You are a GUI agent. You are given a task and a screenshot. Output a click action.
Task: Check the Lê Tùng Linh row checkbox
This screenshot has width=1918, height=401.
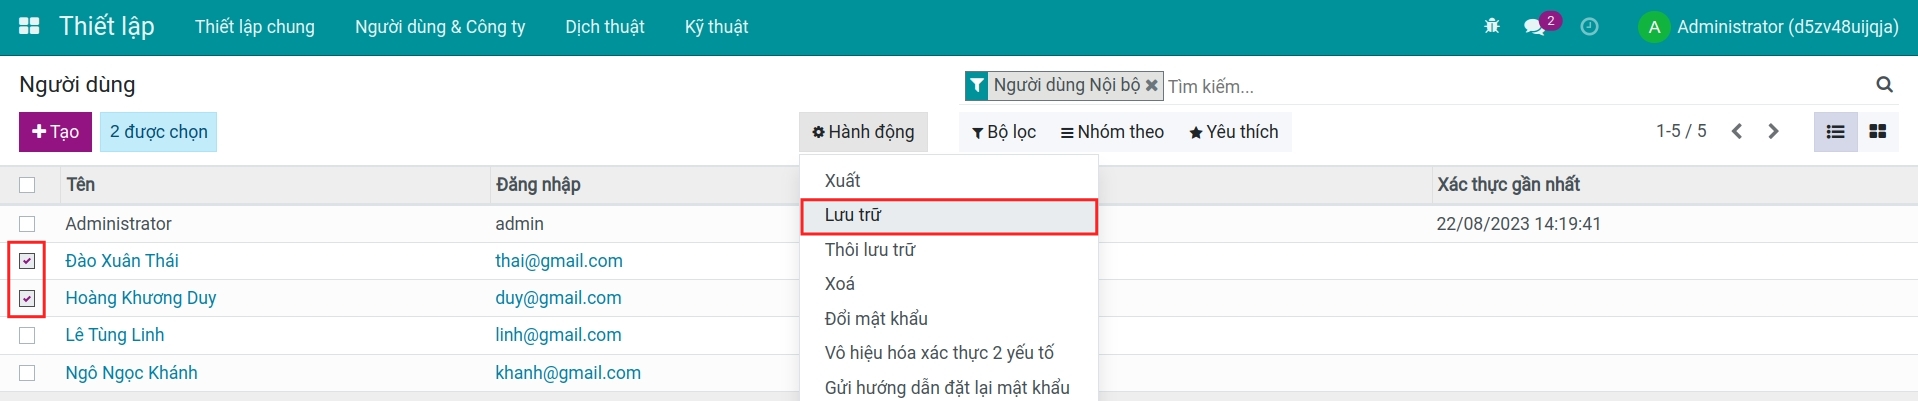click(27, 335)
